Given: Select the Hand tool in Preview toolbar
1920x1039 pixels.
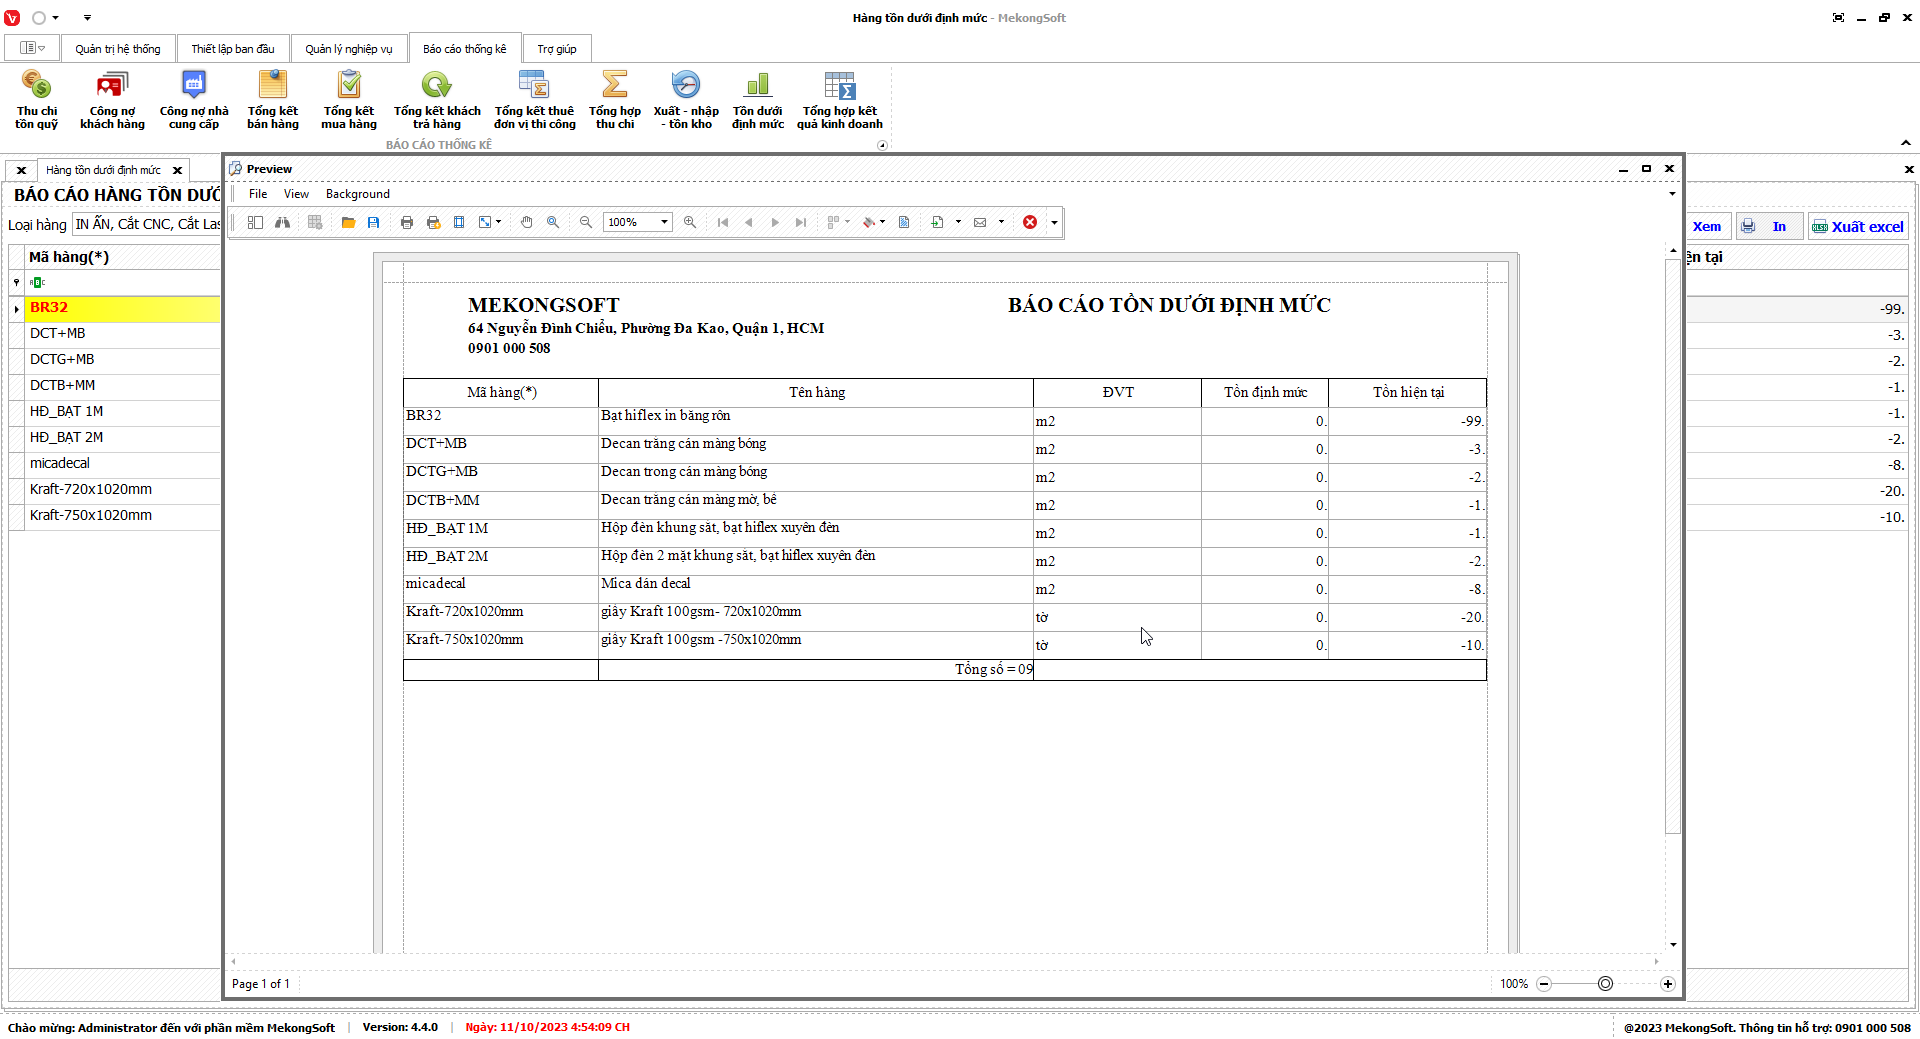Looking at the screenshot, I should (x=526, y=222).
